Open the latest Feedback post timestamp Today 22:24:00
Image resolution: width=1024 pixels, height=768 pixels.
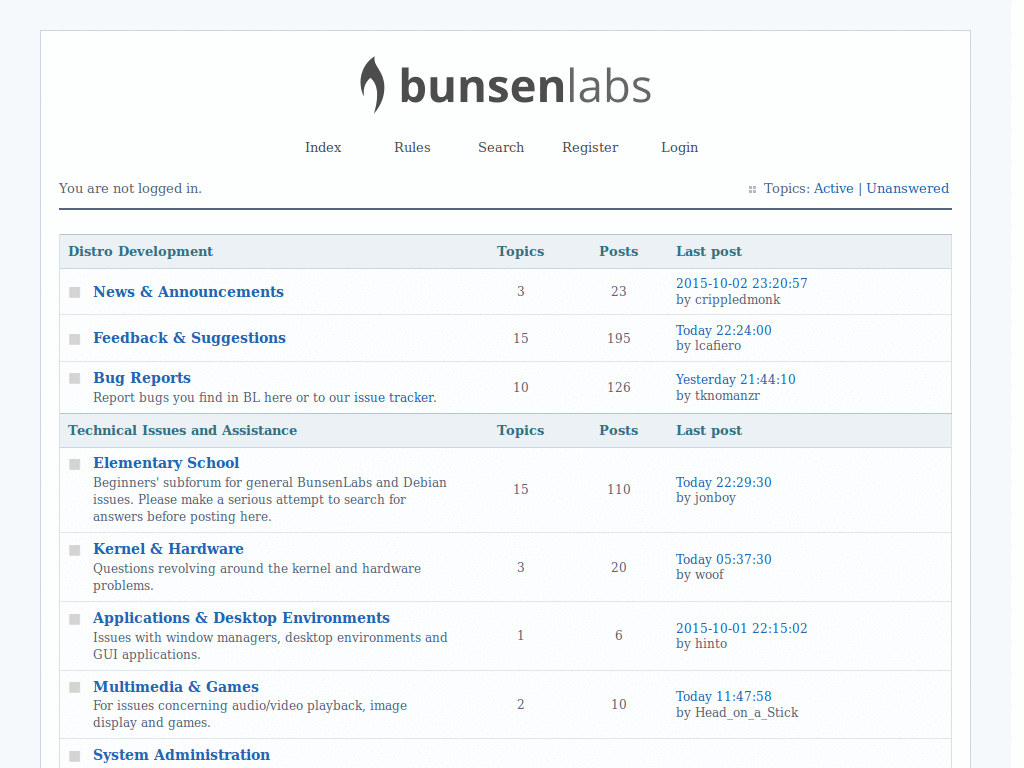click(x=723, y=330)
